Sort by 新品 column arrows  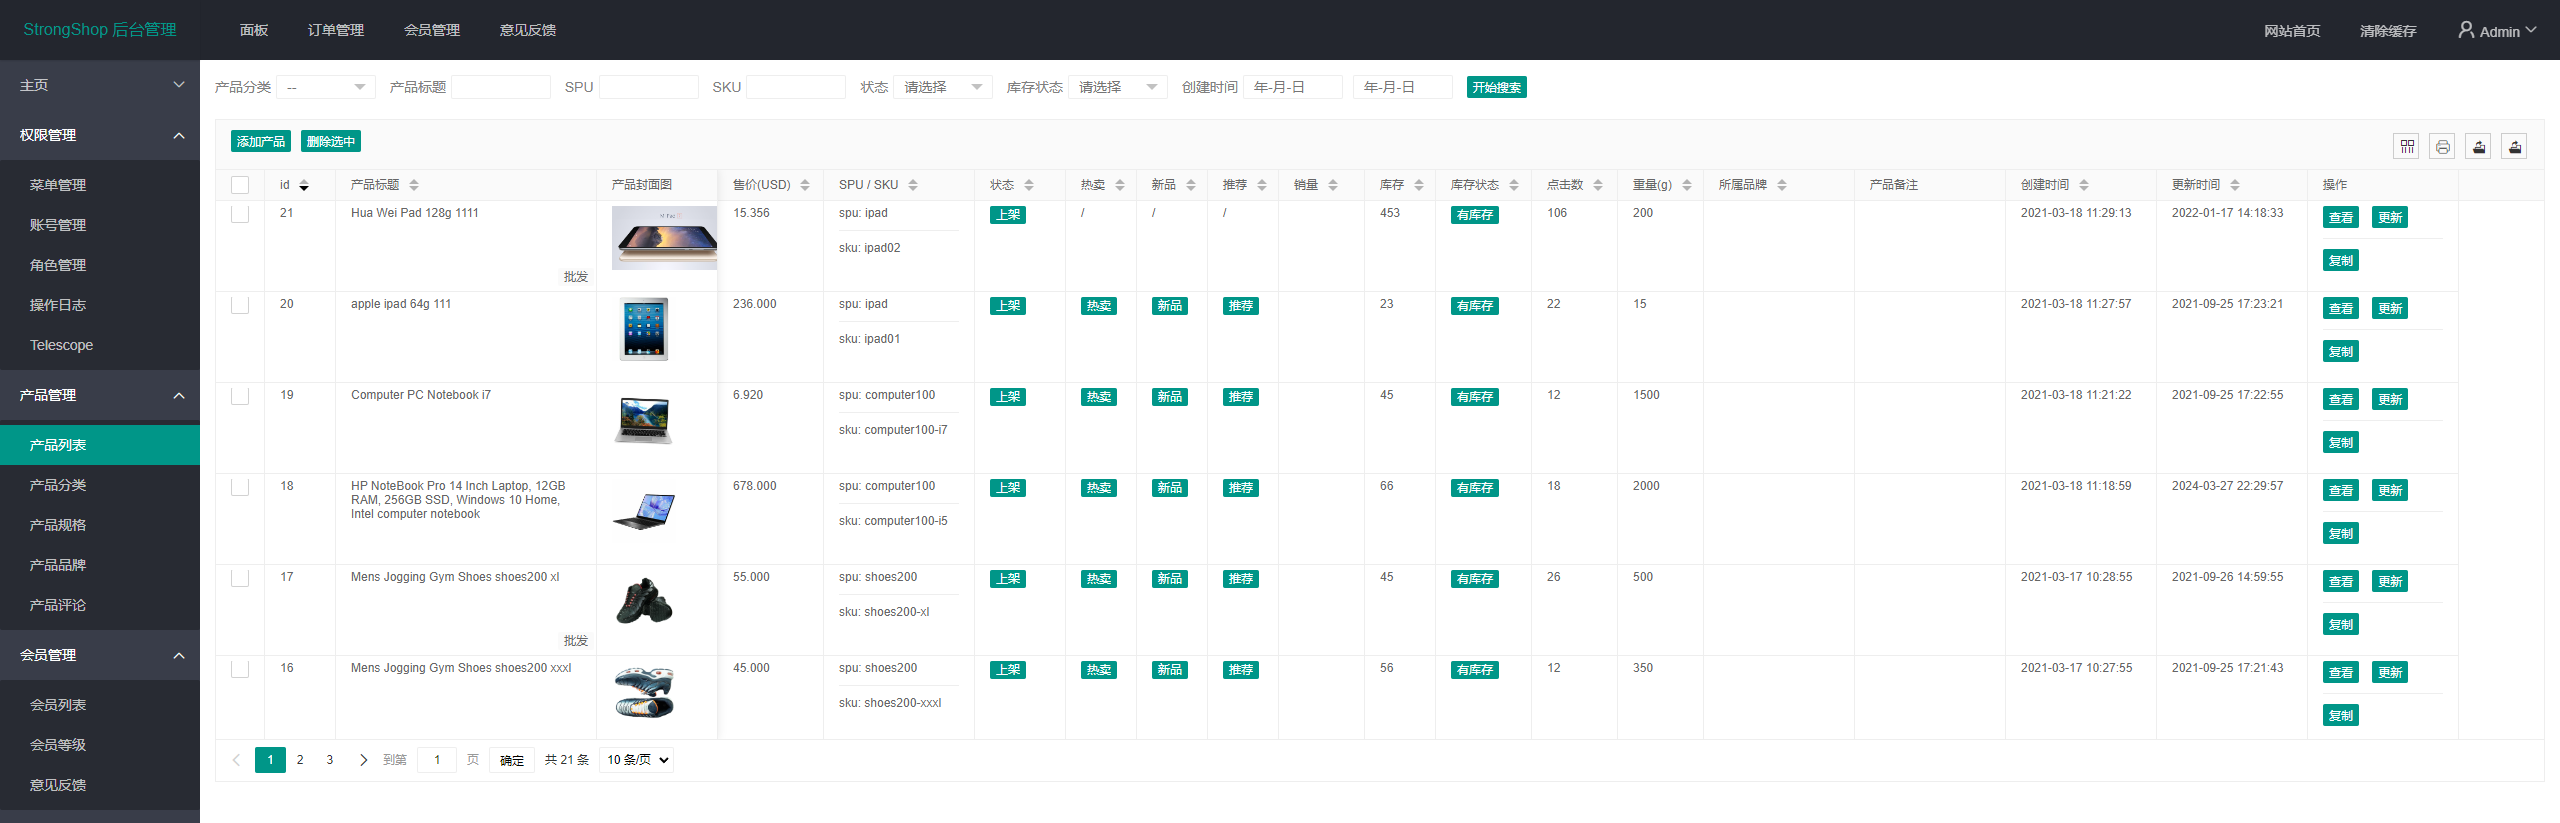tap(1191, 185)
